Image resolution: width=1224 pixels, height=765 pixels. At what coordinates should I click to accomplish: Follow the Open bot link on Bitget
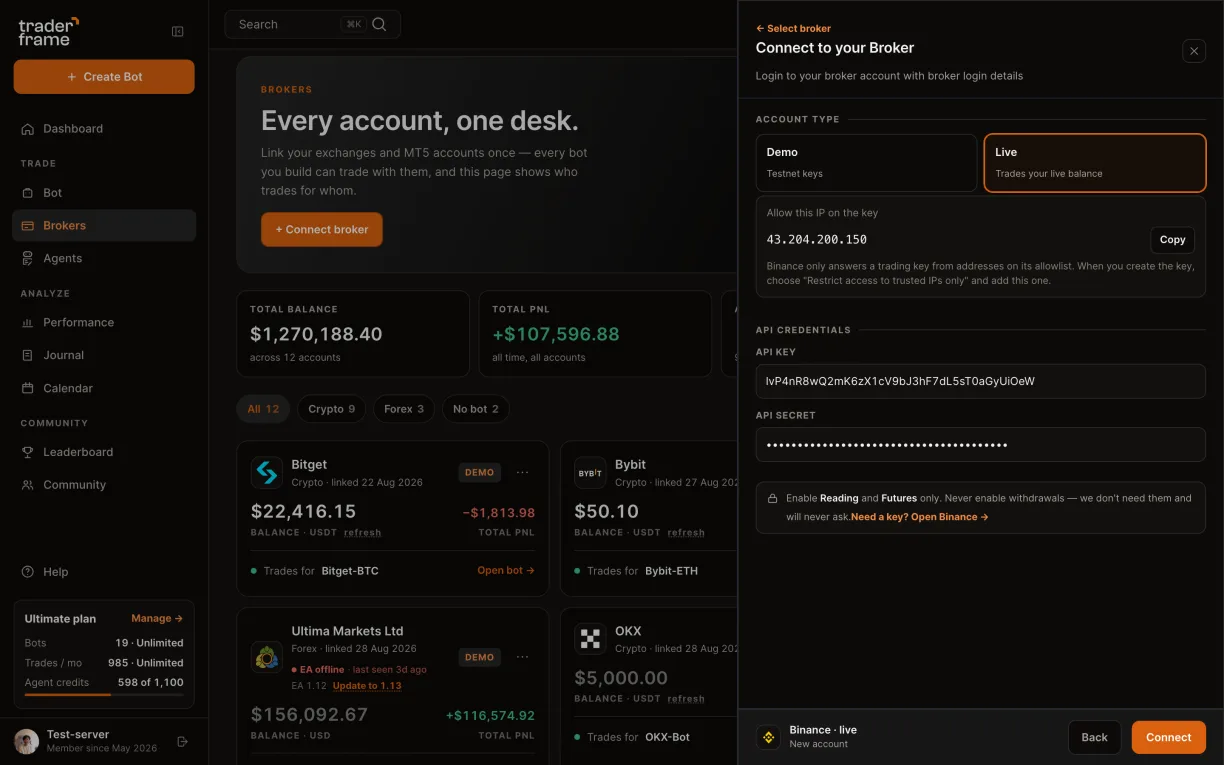[506, 571]
